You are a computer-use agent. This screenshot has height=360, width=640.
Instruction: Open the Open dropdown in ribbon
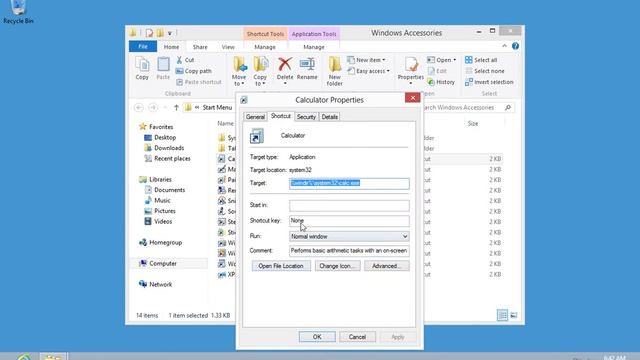click(442, 60)
